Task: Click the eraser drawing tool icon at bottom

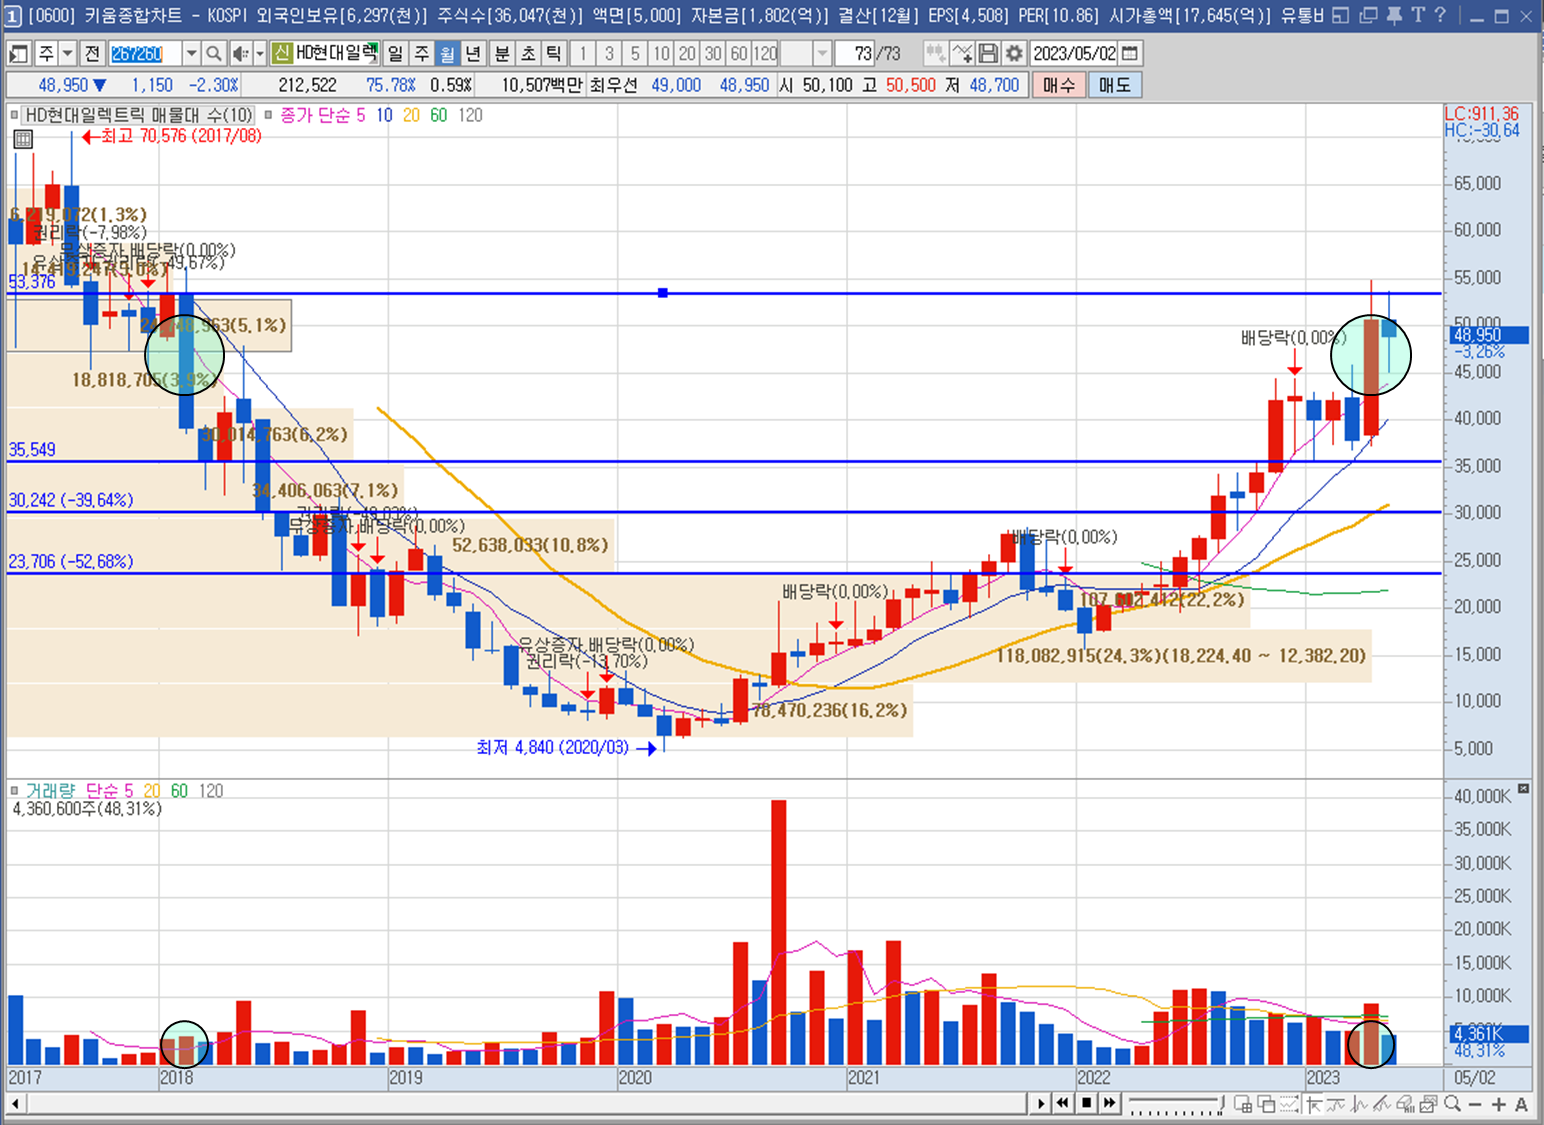Action: (1406, 1104)
